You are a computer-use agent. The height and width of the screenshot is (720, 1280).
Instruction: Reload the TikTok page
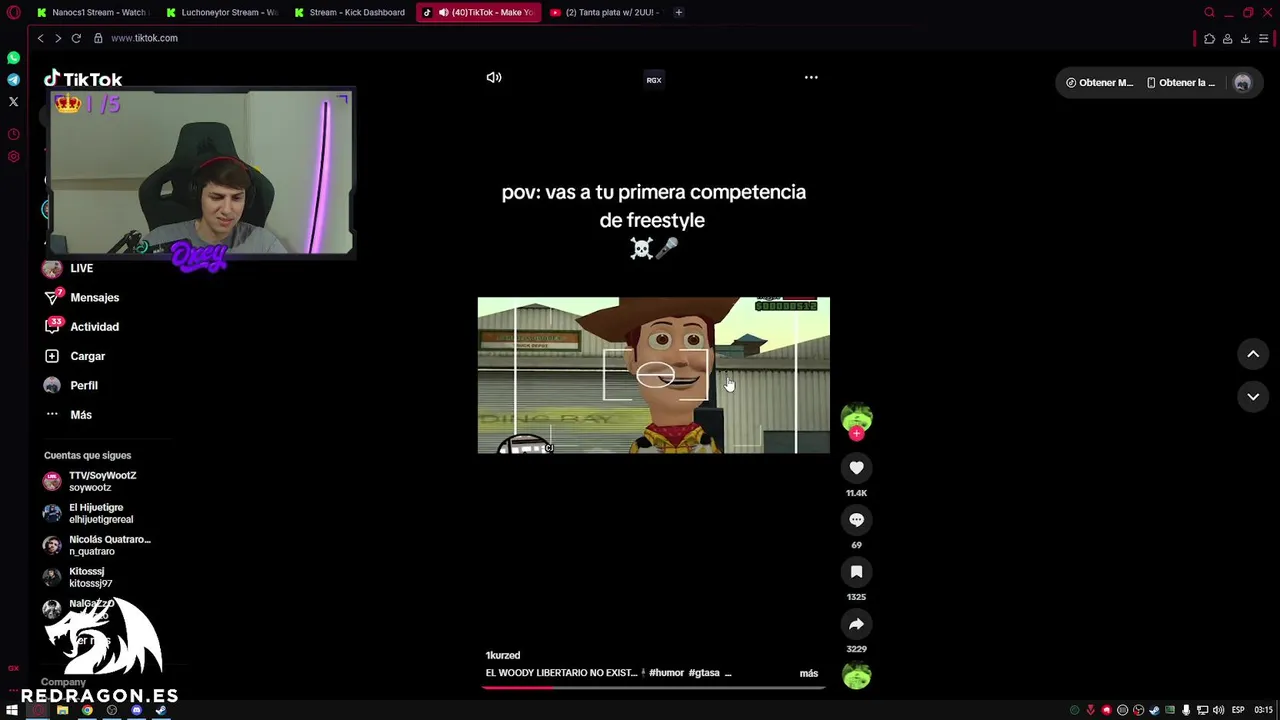click(x=76, y=38)
